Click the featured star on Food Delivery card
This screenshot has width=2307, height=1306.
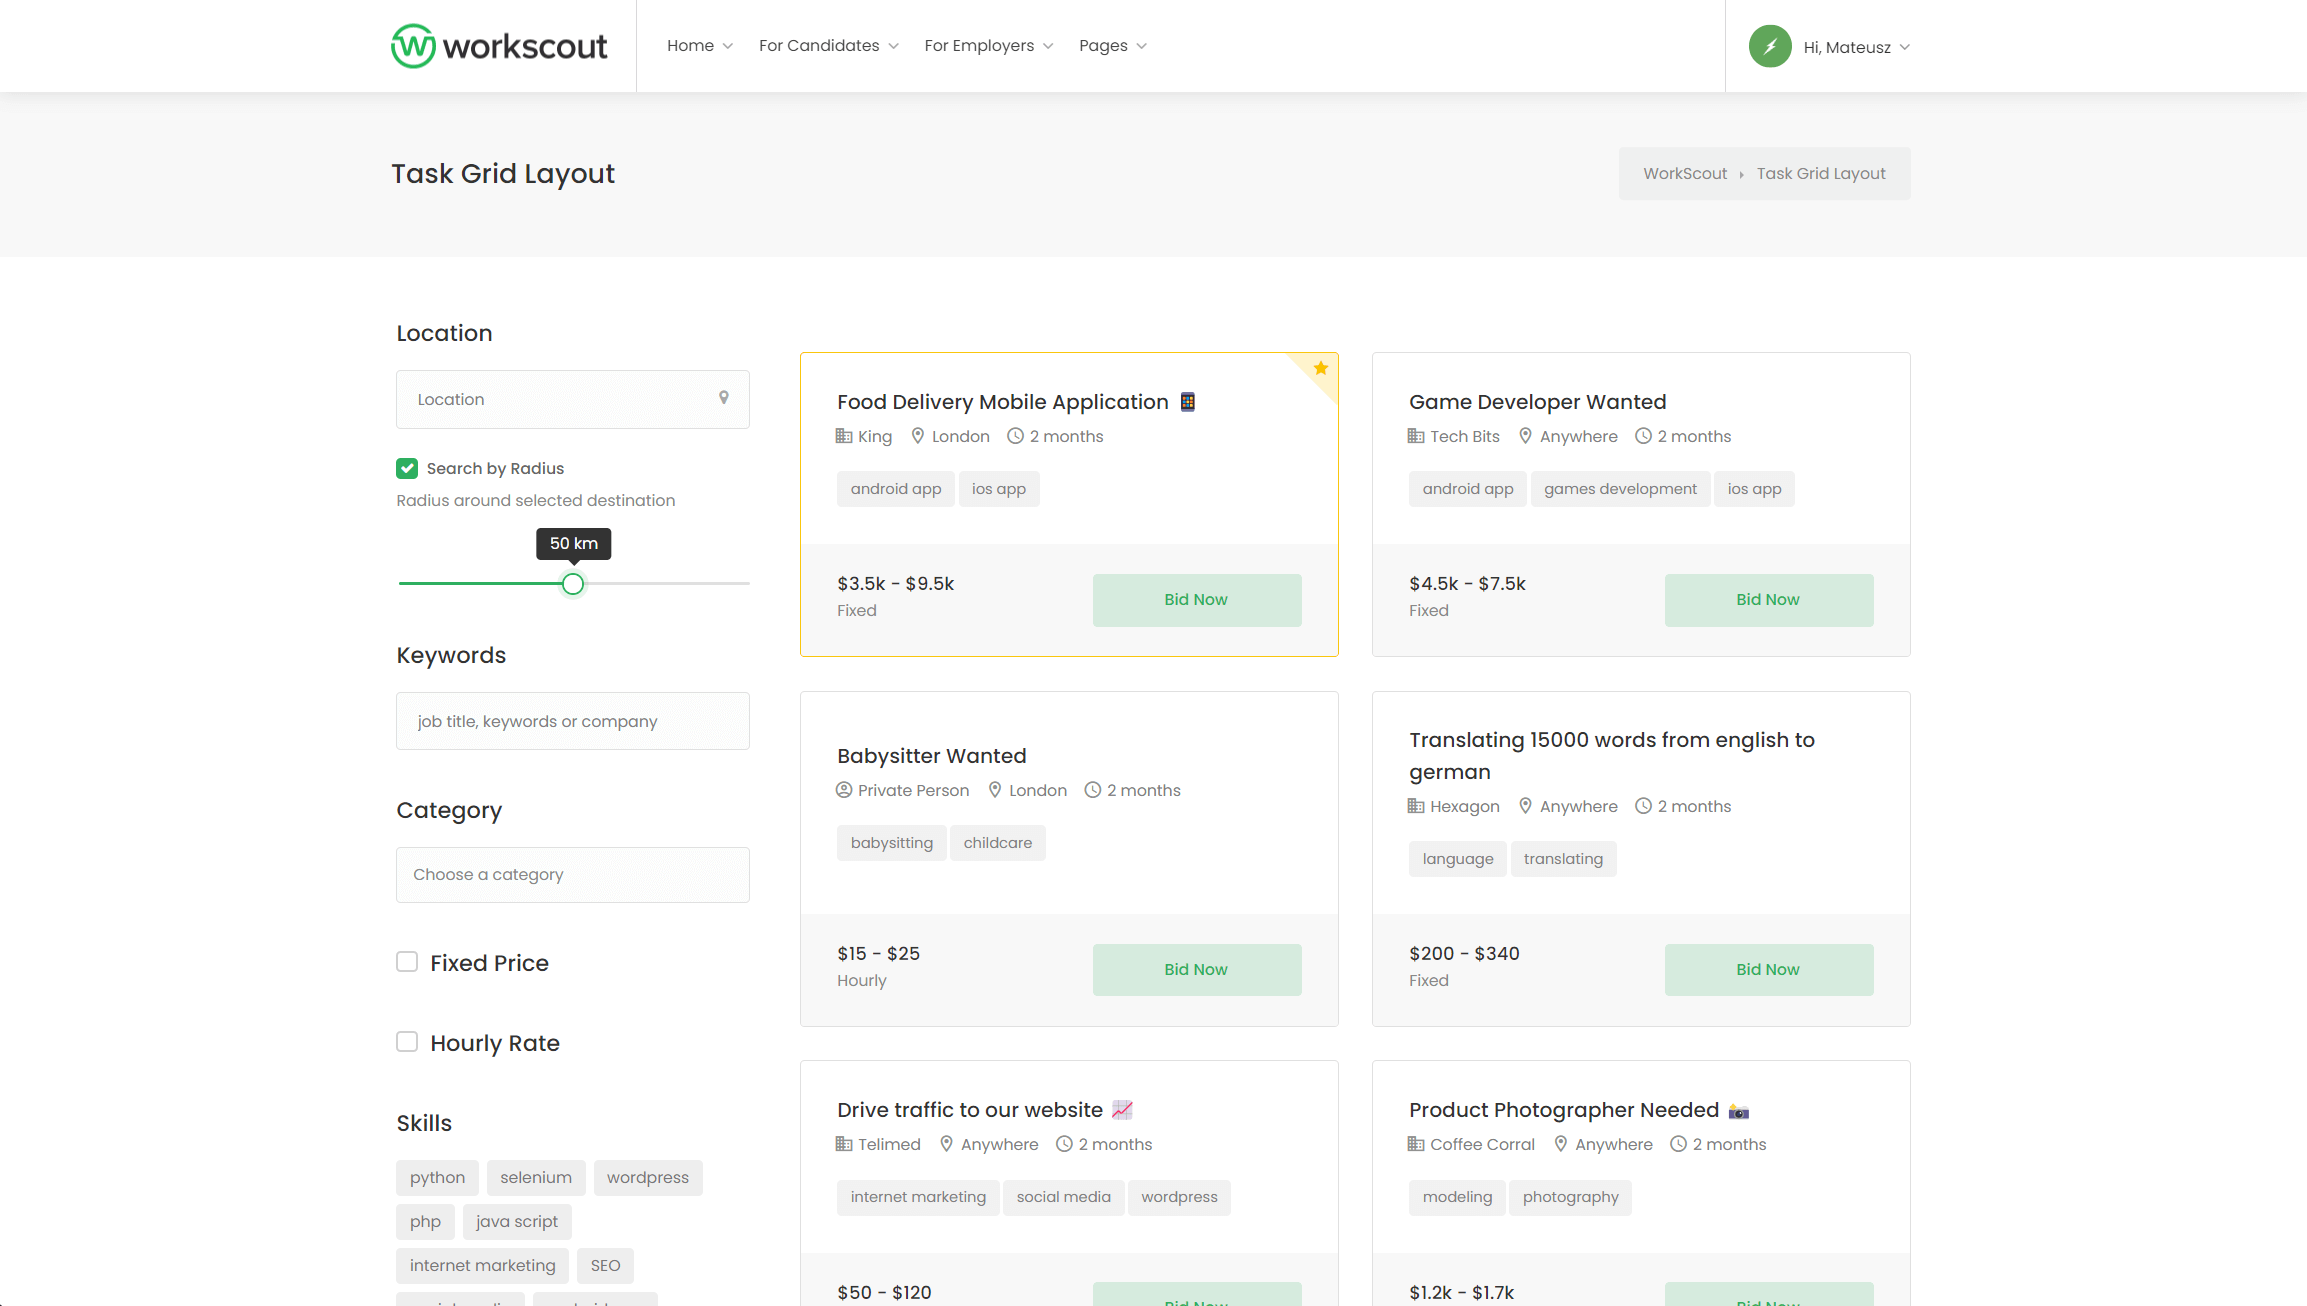tap(1320, 368)
